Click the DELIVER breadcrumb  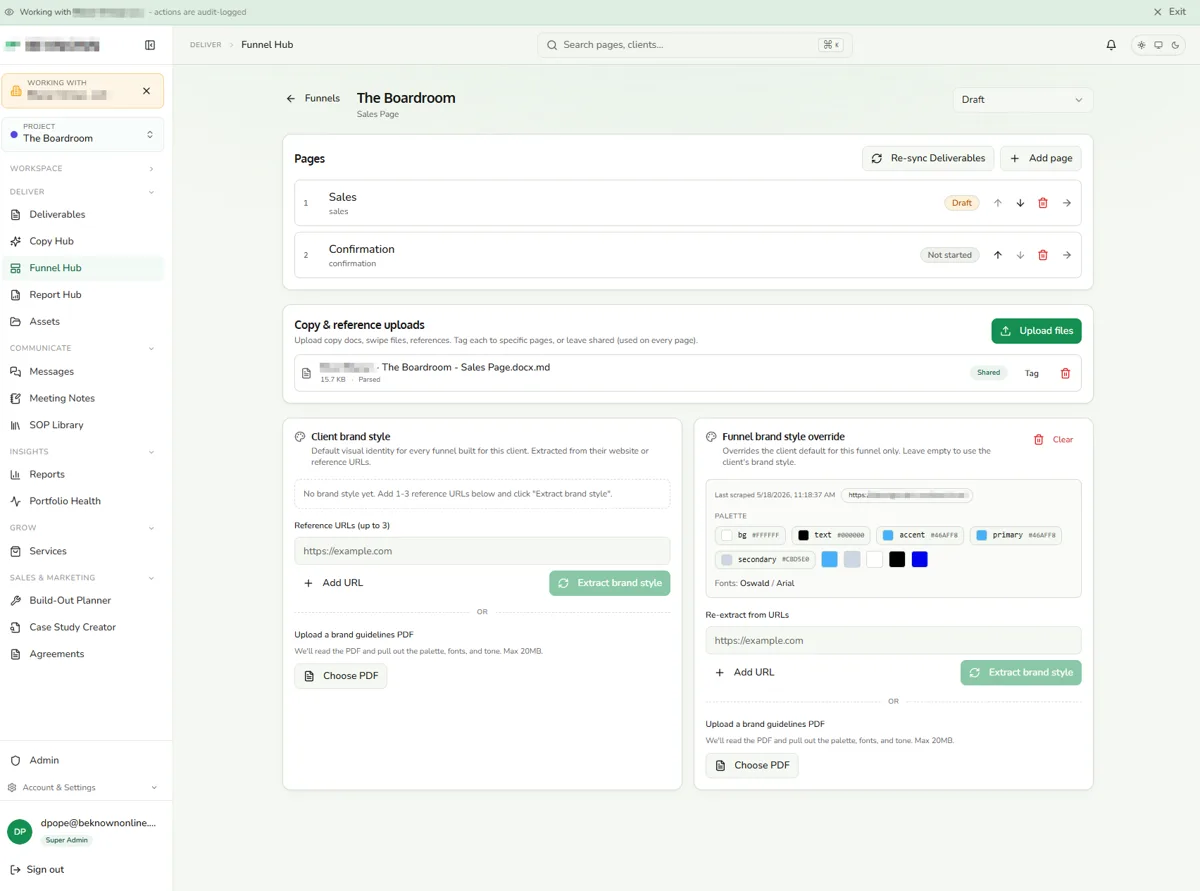(205, 45)
